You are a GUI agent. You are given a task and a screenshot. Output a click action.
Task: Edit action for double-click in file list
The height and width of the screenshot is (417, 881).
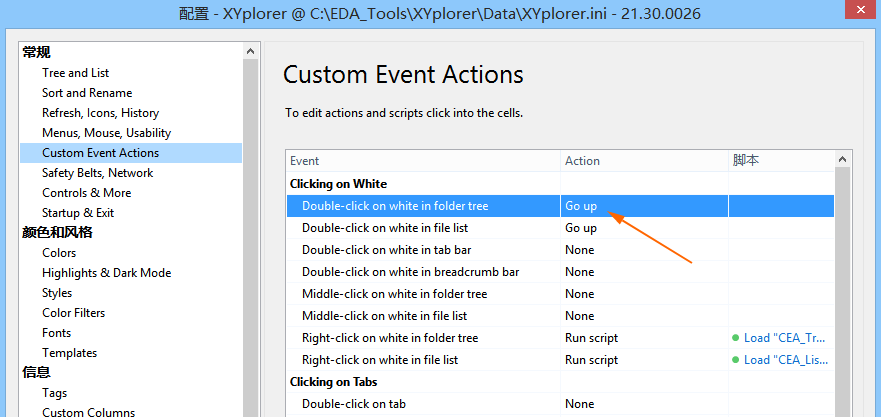tap(643, 228)
